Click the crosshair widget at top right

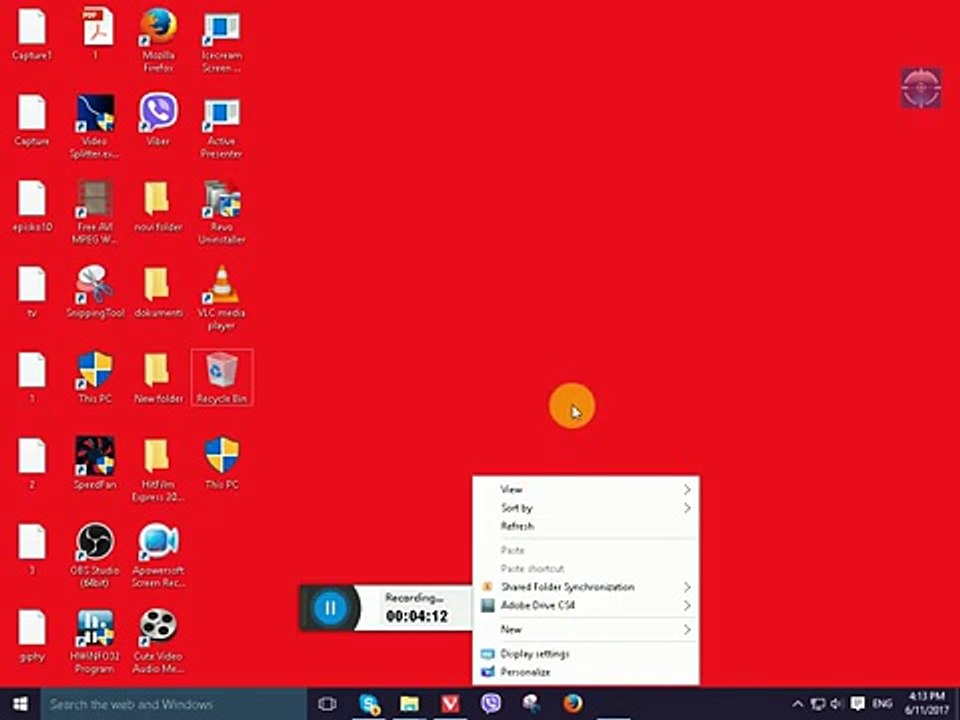tap(921, 88)
